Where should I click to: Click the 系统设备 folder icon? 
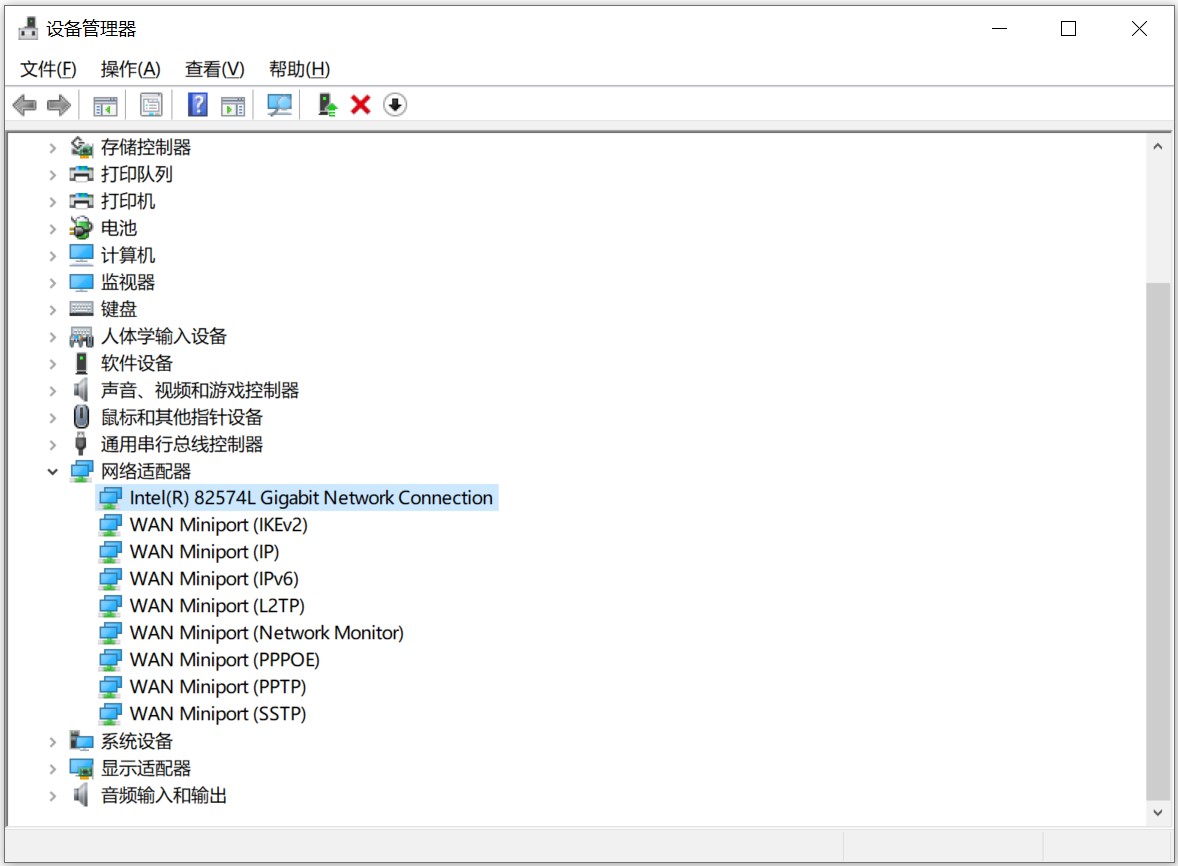click(81, 741)
